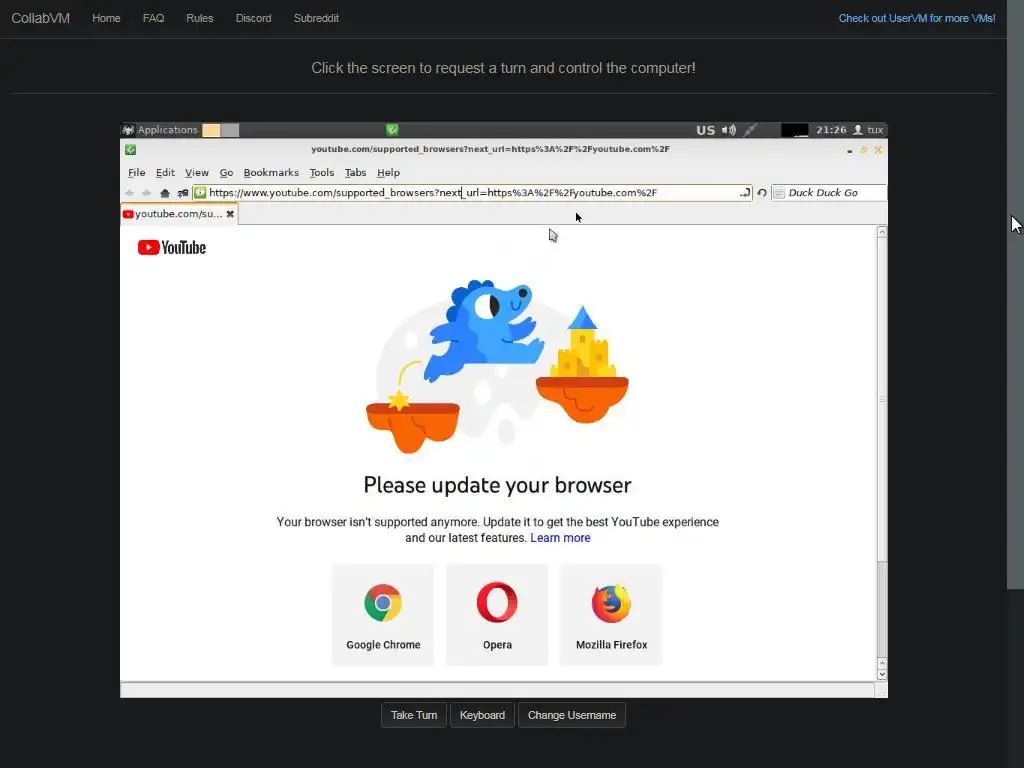Click the browser scrollbar bottom down arrow

click(882, 675)
